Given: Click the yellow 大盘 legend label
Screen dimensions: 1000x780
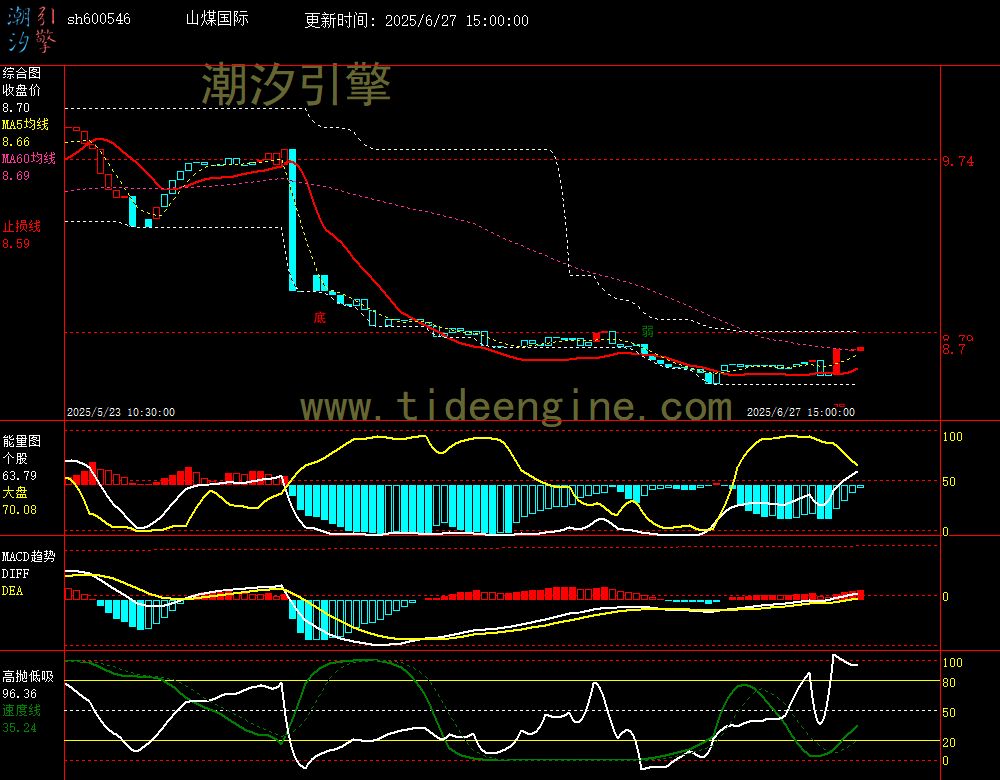Looking at the screenshot, I should pos(15,492).
